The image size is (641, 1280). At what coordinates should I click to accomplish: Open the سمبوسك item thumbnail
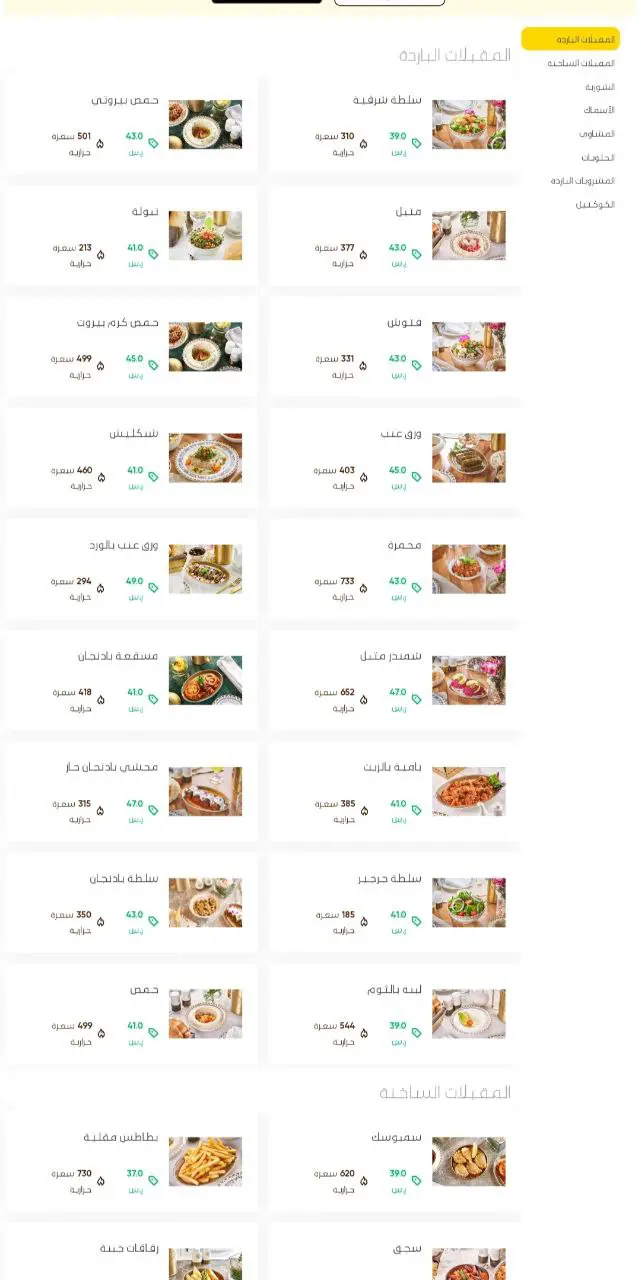(469, 1162)
